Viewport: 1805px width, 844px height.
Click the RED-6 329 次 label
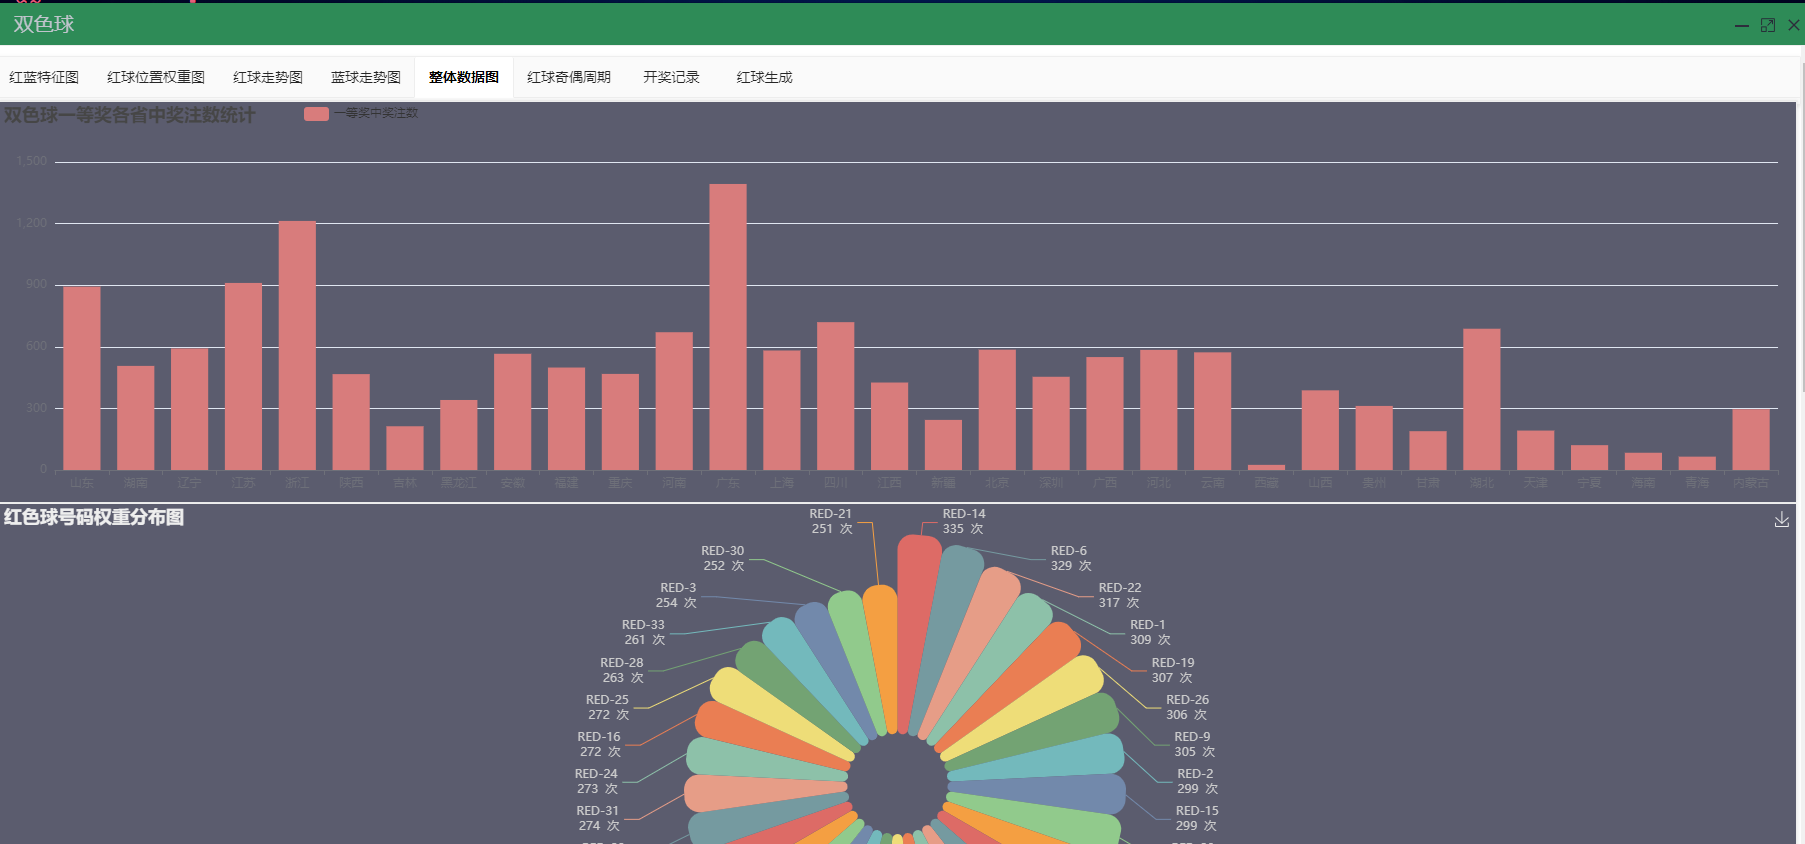click(x=1070, y=558)
